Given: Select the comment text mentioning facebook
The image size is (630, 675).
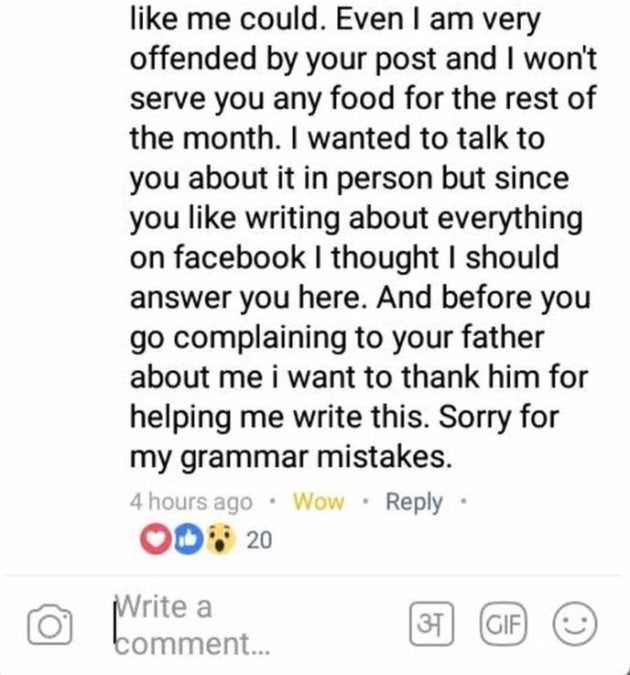Looking at the screenshot, I should pos(344,258).
